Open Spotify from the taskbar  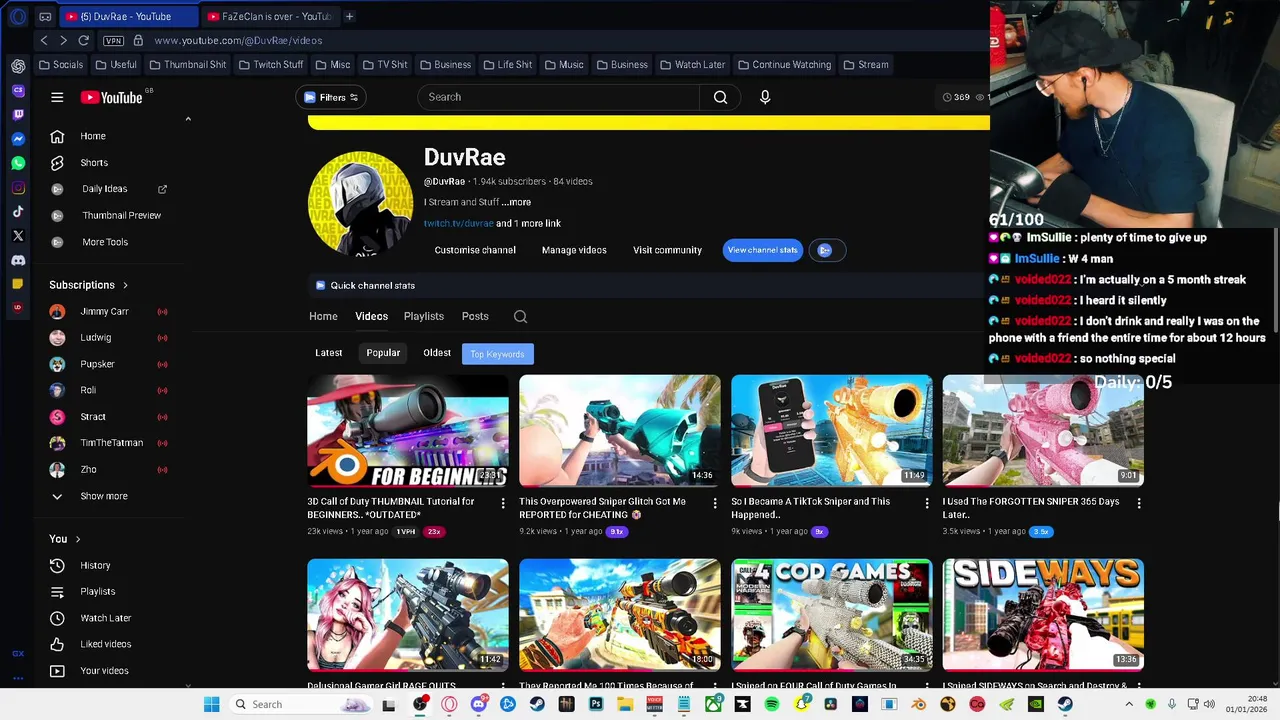point(772,704)
